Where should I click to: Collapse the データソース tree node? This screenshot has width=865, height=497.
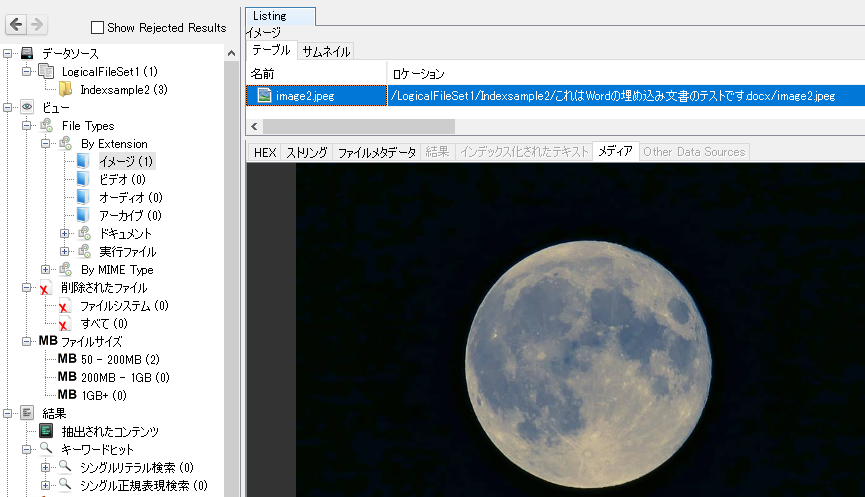tap(7, 54)
